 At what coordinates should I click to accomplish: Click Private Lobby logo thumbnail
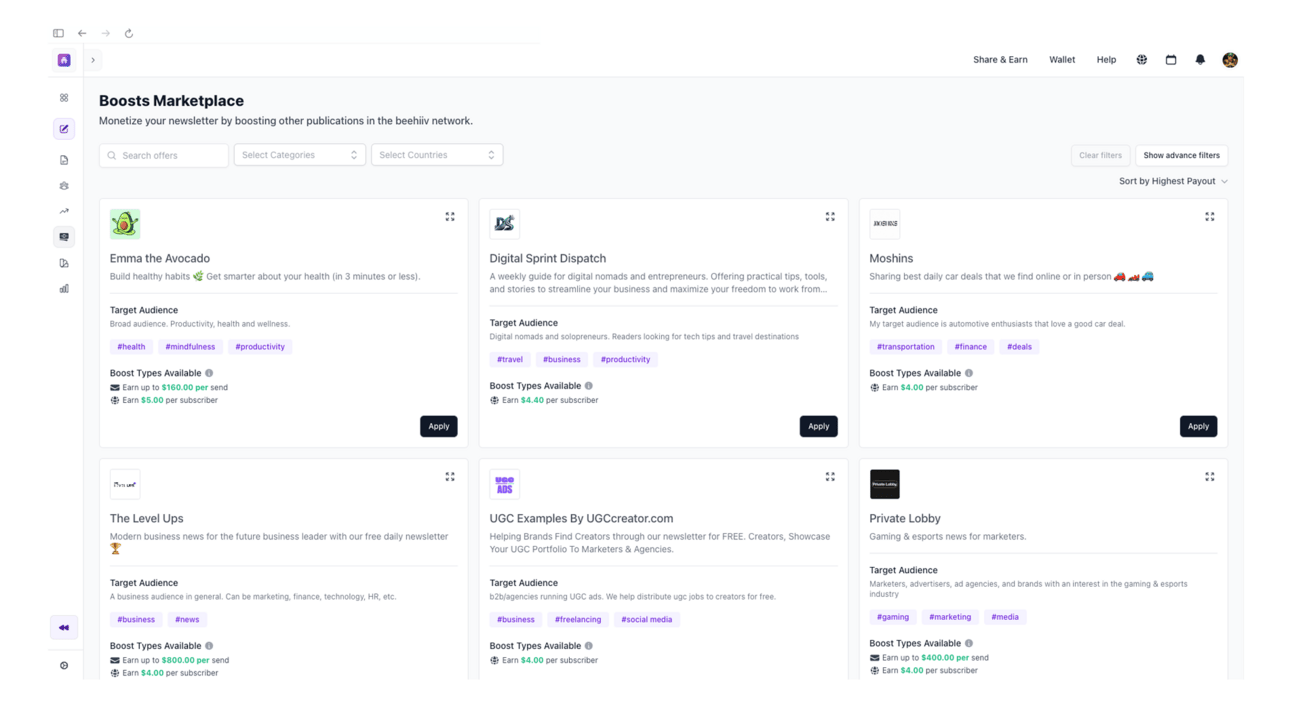tap(885, 484)
